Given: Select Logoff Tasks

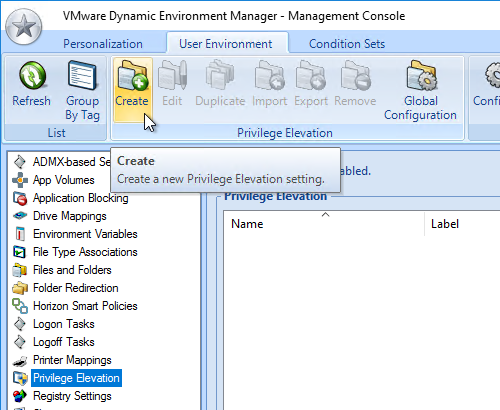Looking at the screenshot, I should pyautogui.click(x=64, y=342).
